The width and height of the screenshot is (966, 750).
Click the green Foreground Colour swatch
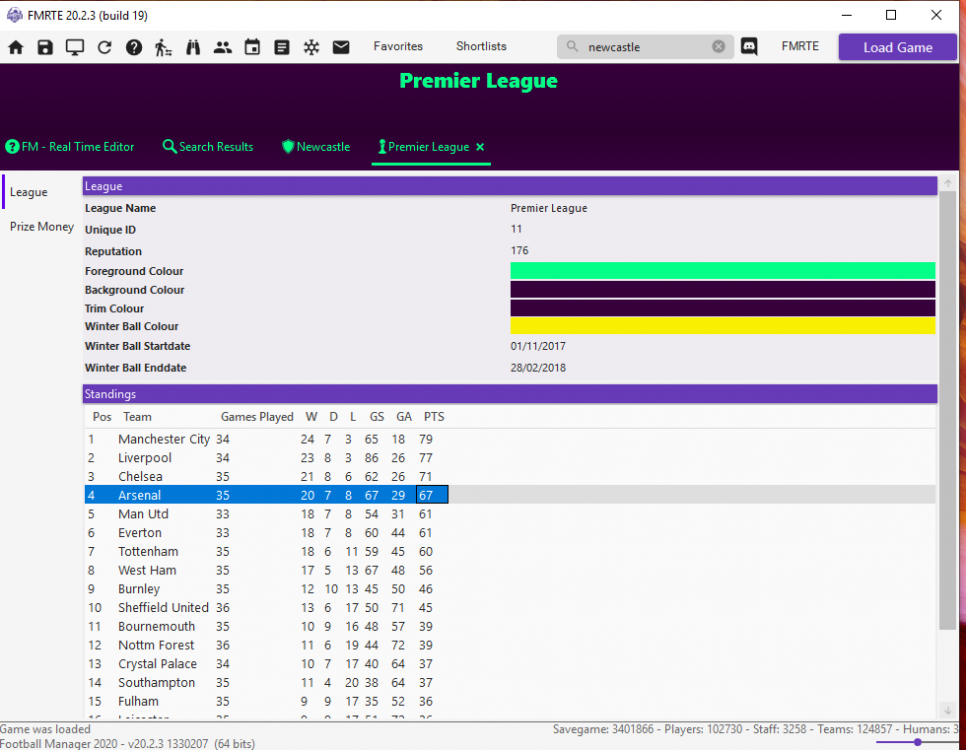[x=722, y=271]
